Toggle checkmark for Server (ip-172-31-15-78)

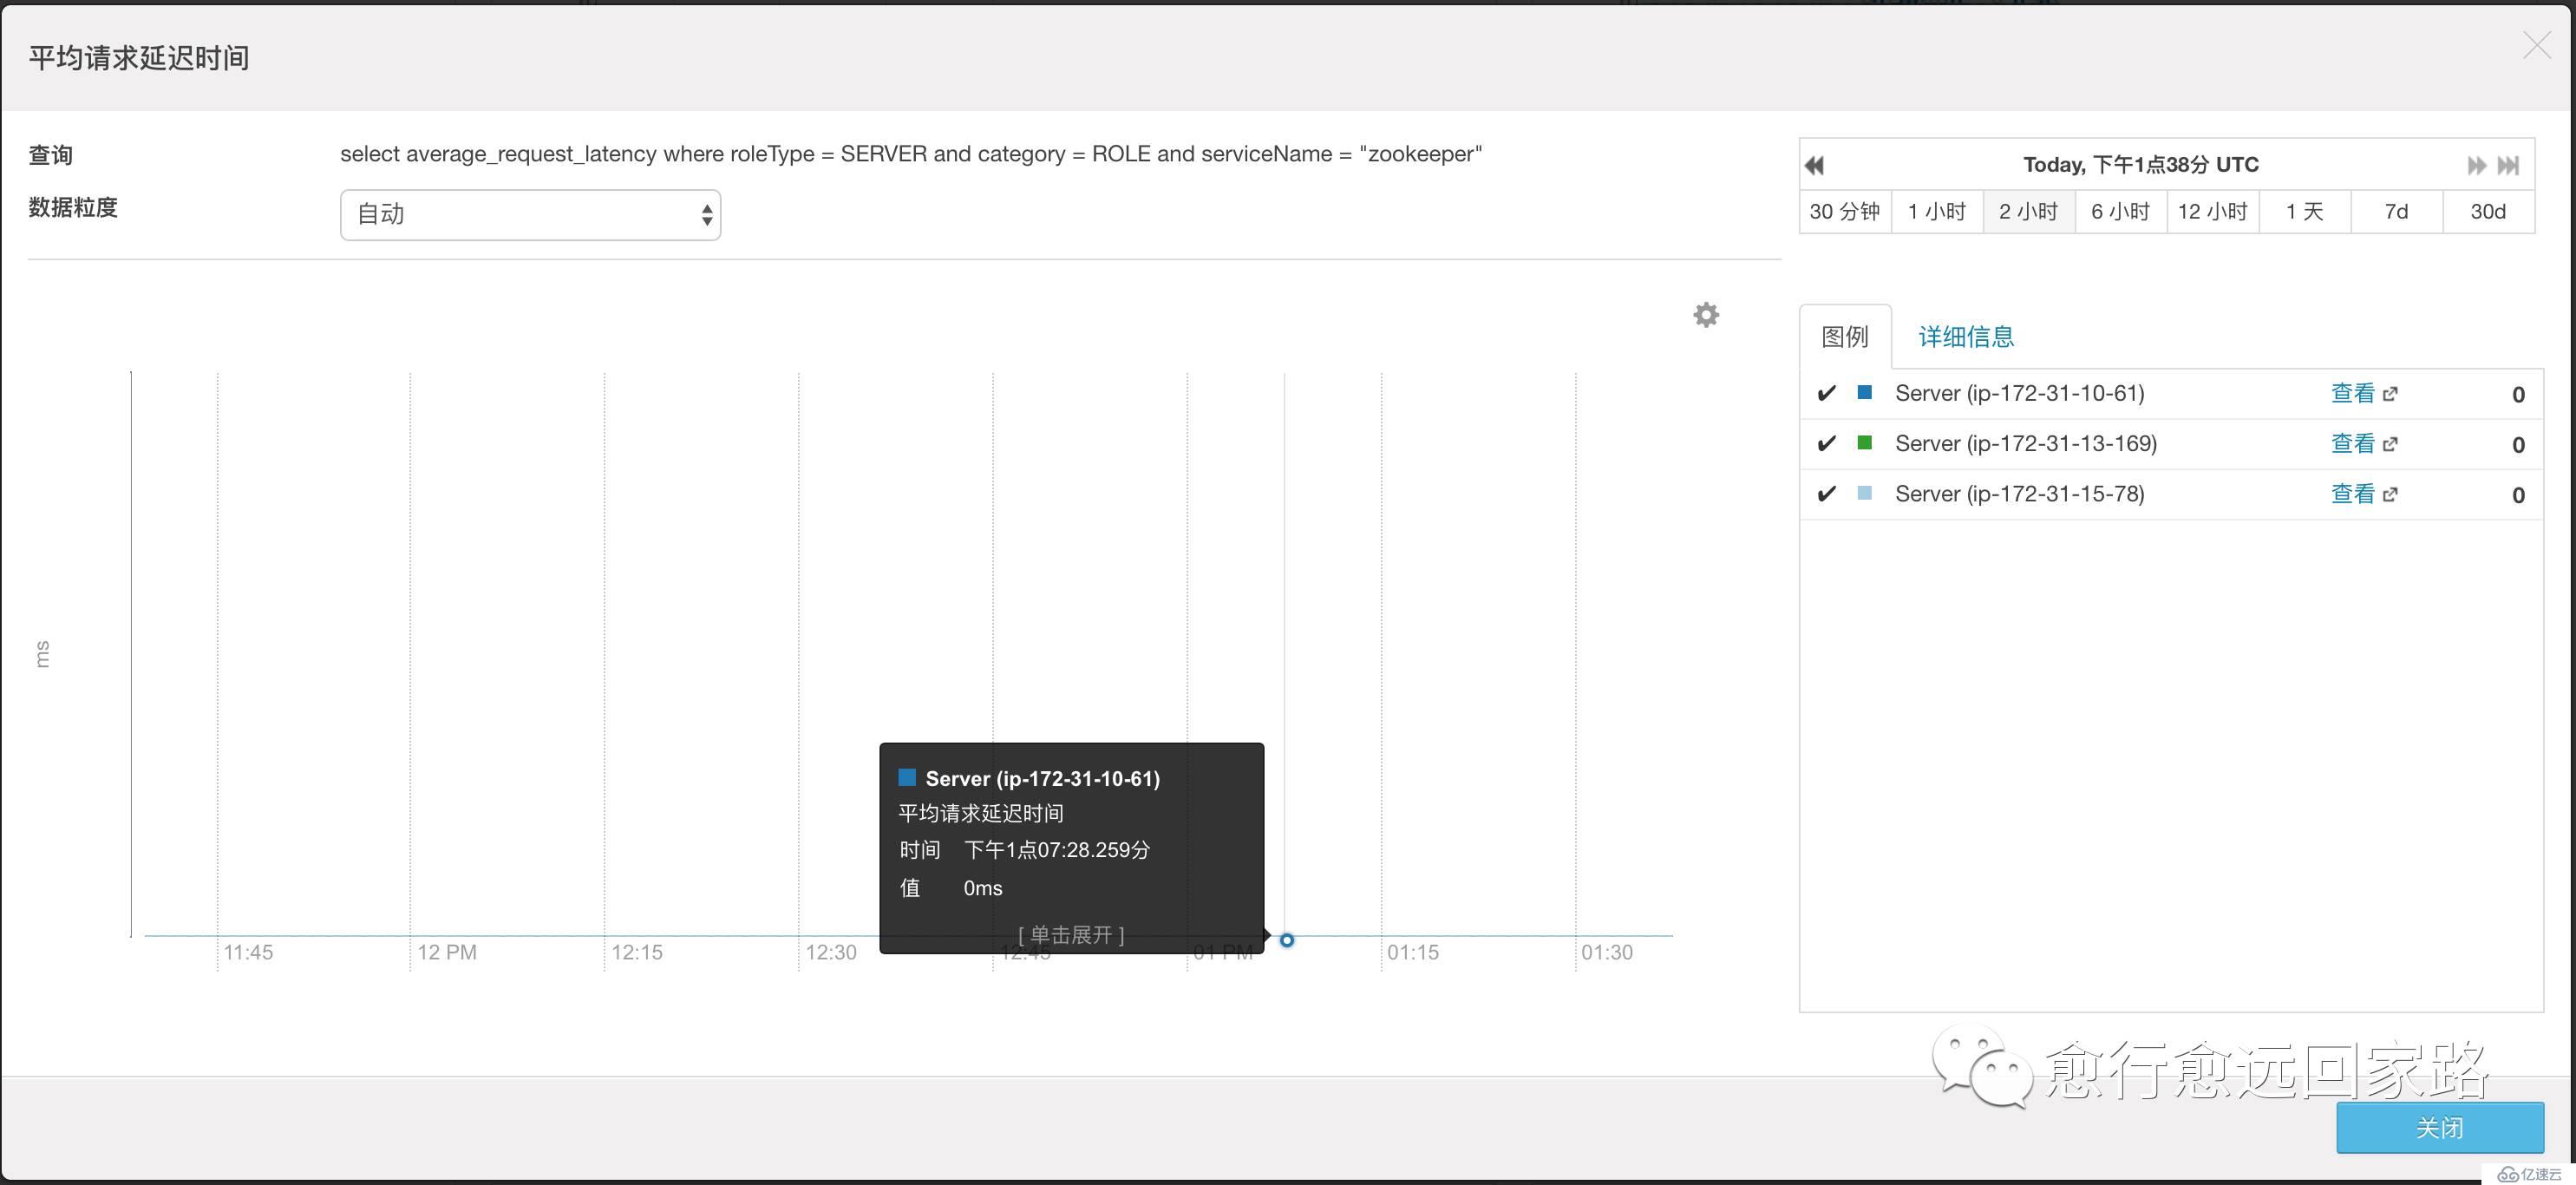tap(1826, 493)
